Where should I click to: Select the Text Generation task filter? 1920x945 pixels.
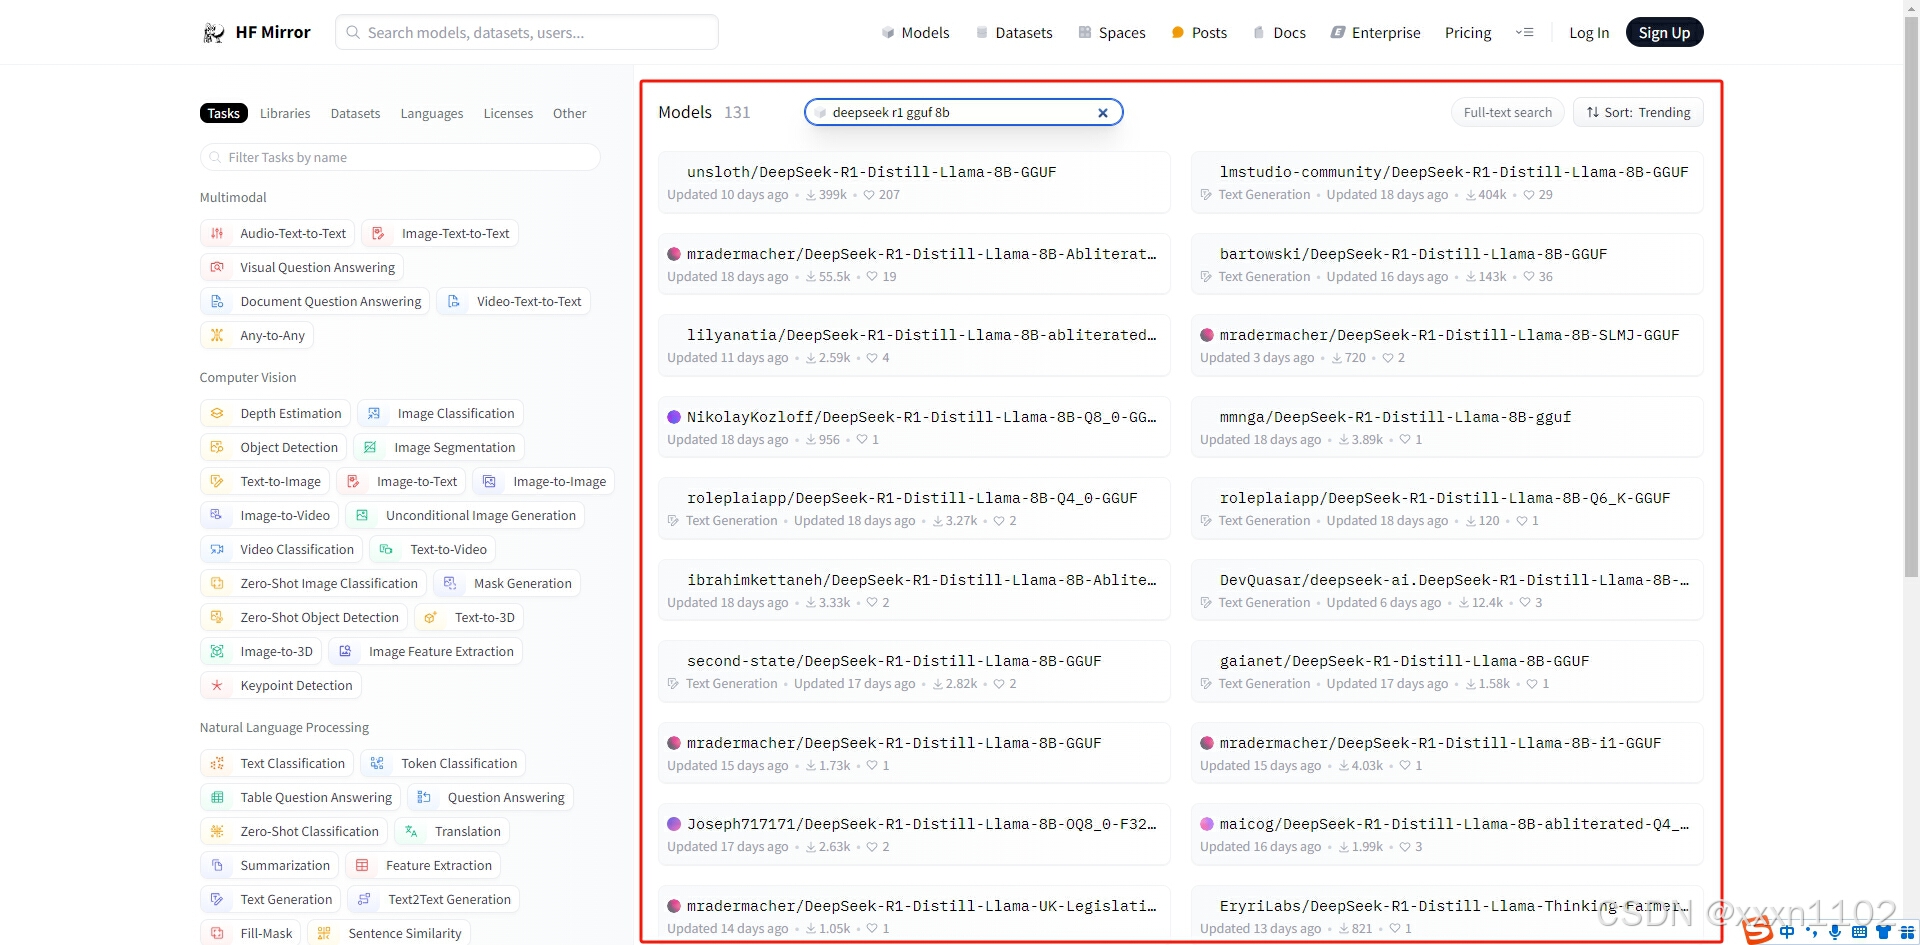click(x=270, y=900)
